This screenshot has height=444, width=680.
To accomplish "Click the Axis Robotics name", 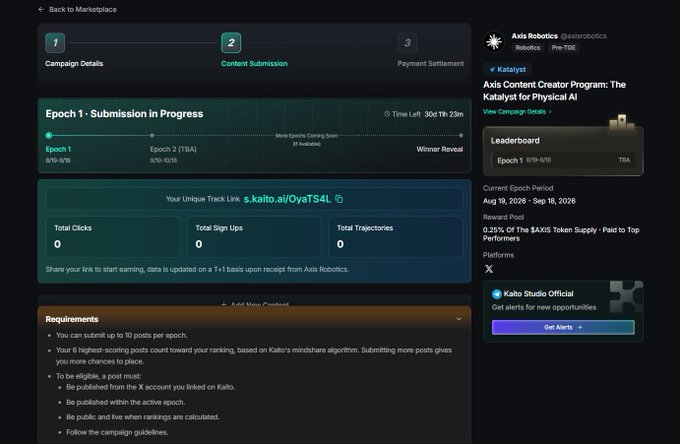I will (534, 36).
